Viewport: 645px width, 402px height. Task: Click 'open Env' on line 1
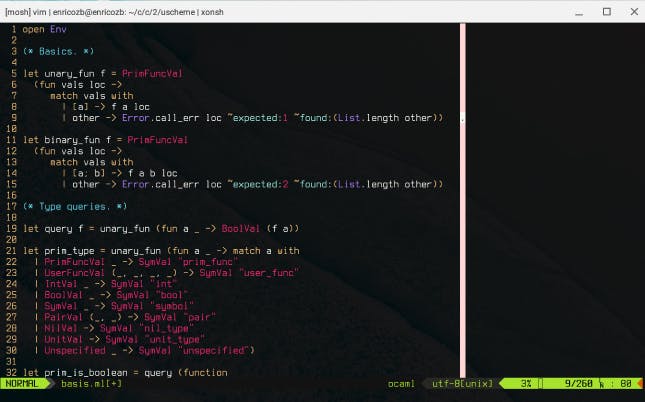(x=44, y=29)
